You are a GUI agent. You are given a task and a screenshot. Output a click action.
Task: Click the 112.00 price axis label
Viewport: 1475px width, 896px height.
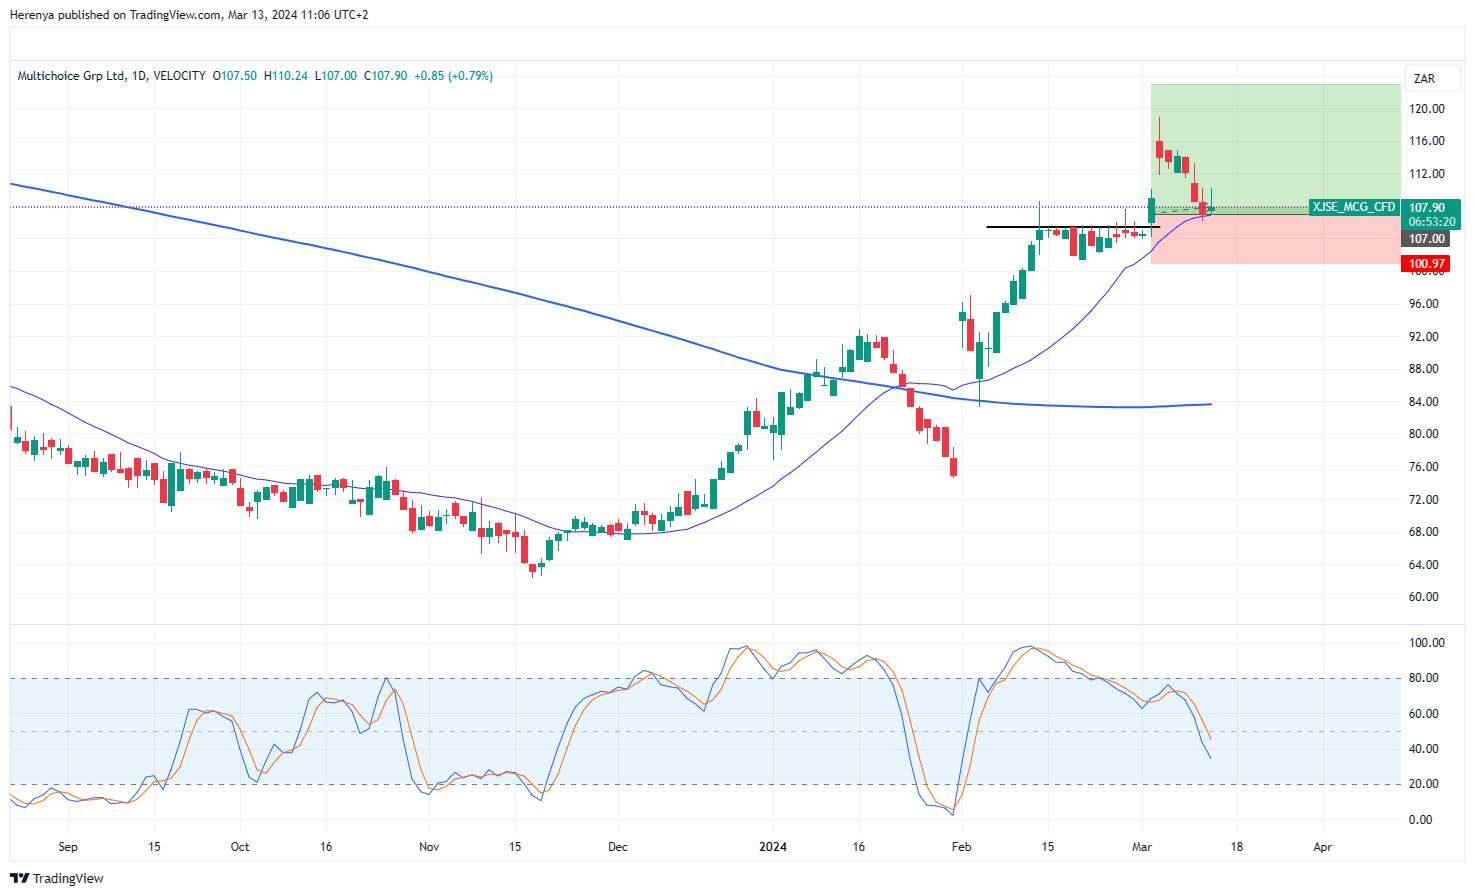(1427, 174)
